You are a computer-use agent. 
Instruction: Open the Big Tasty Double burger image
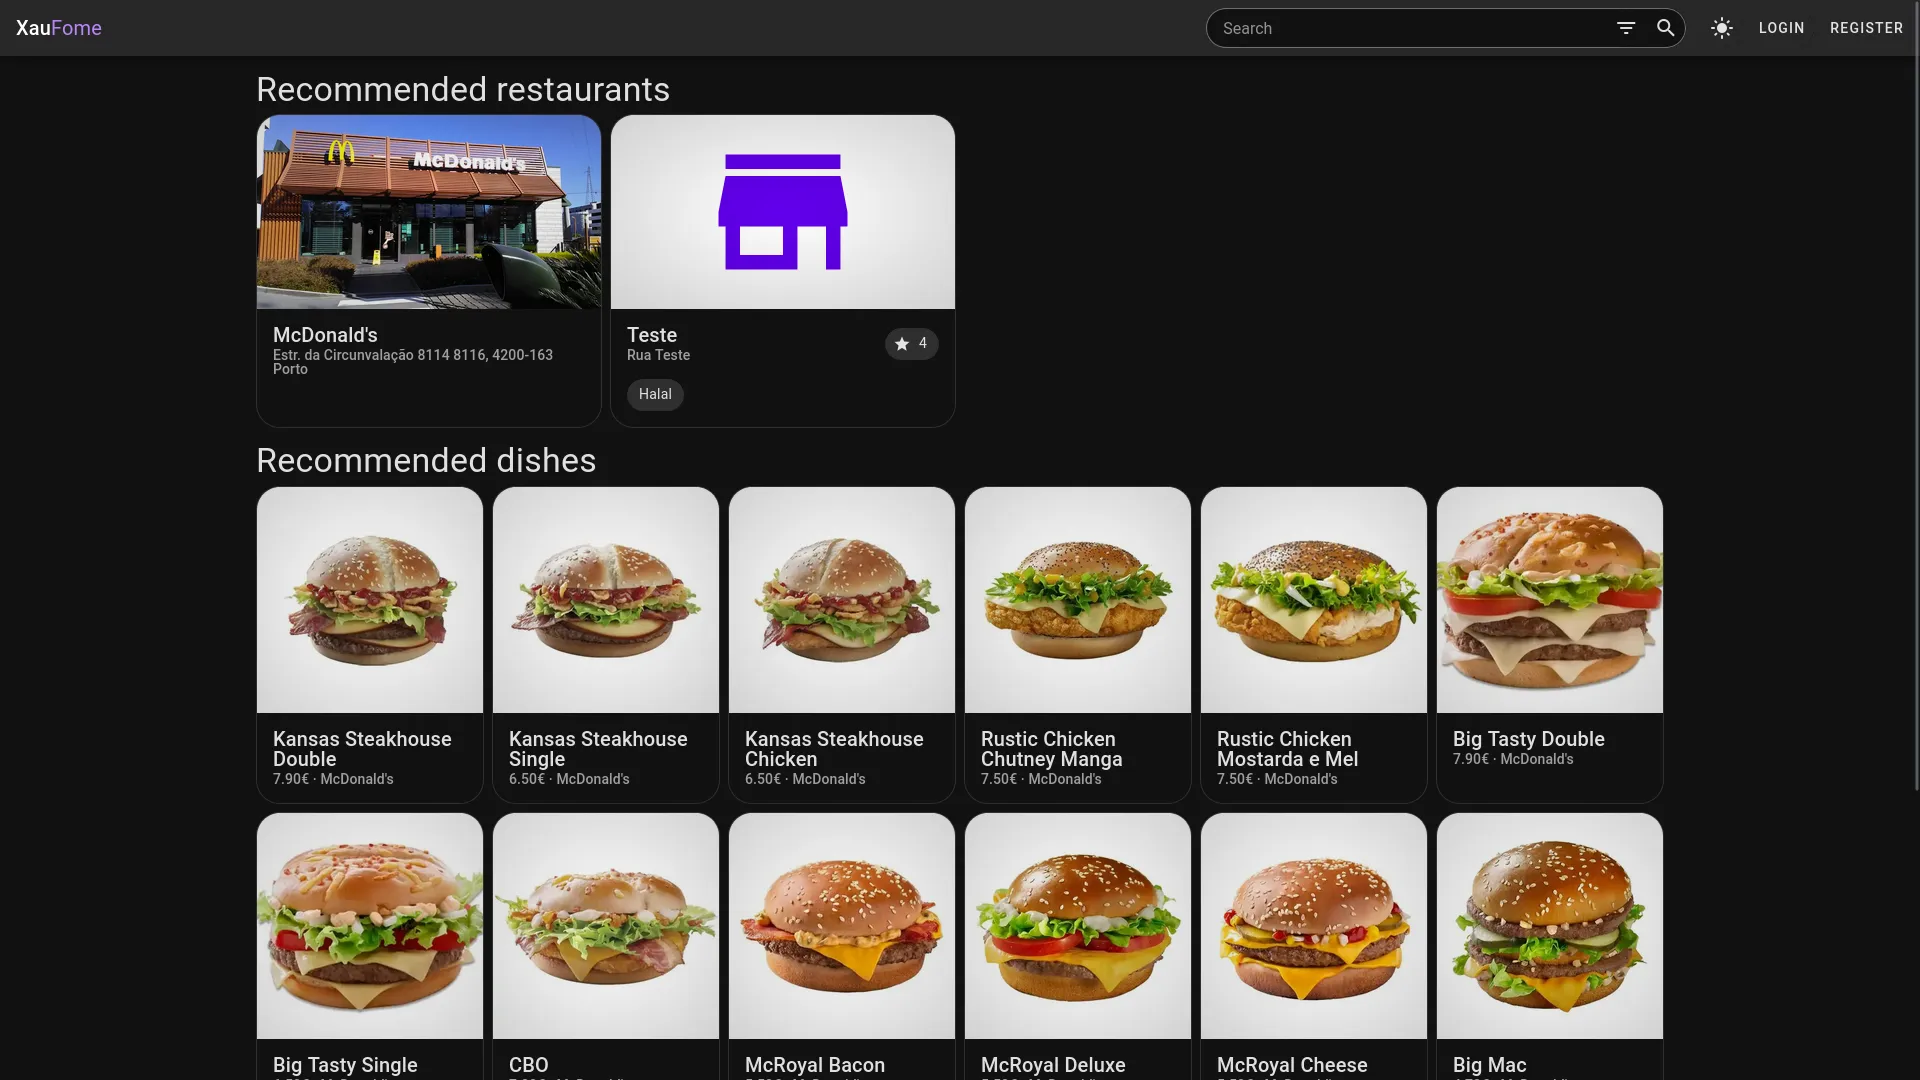tap(1550, 600)
